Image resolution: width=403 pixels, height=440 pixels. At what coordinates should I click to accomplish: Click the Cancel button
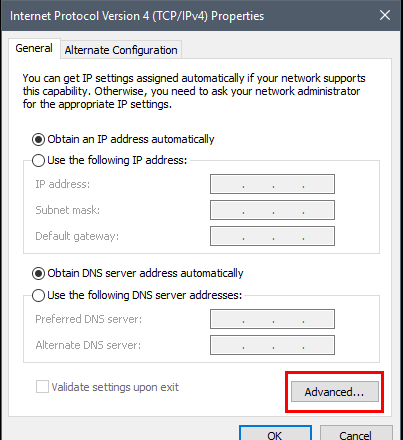356,433
